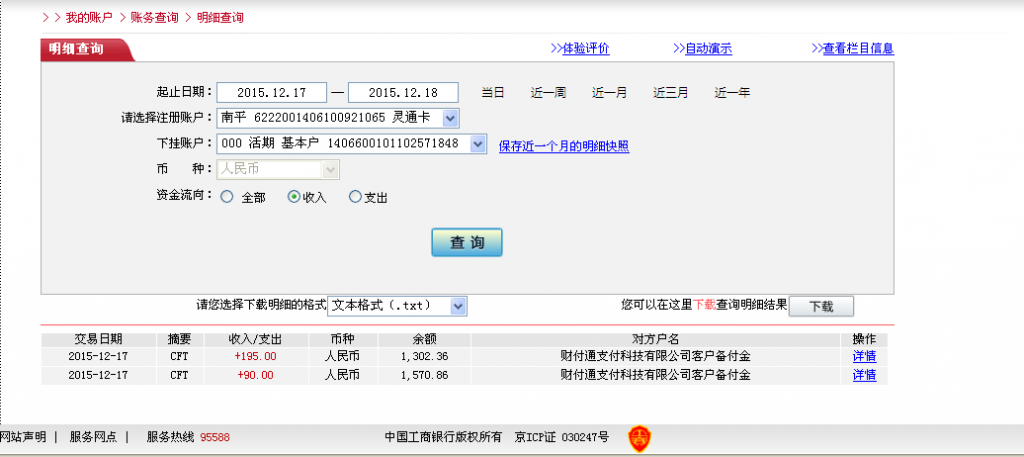Image resolution: width=1024 pixels, height=457 pixels.
Task: Select the 支出 radio button
Action: pos(355,197)
